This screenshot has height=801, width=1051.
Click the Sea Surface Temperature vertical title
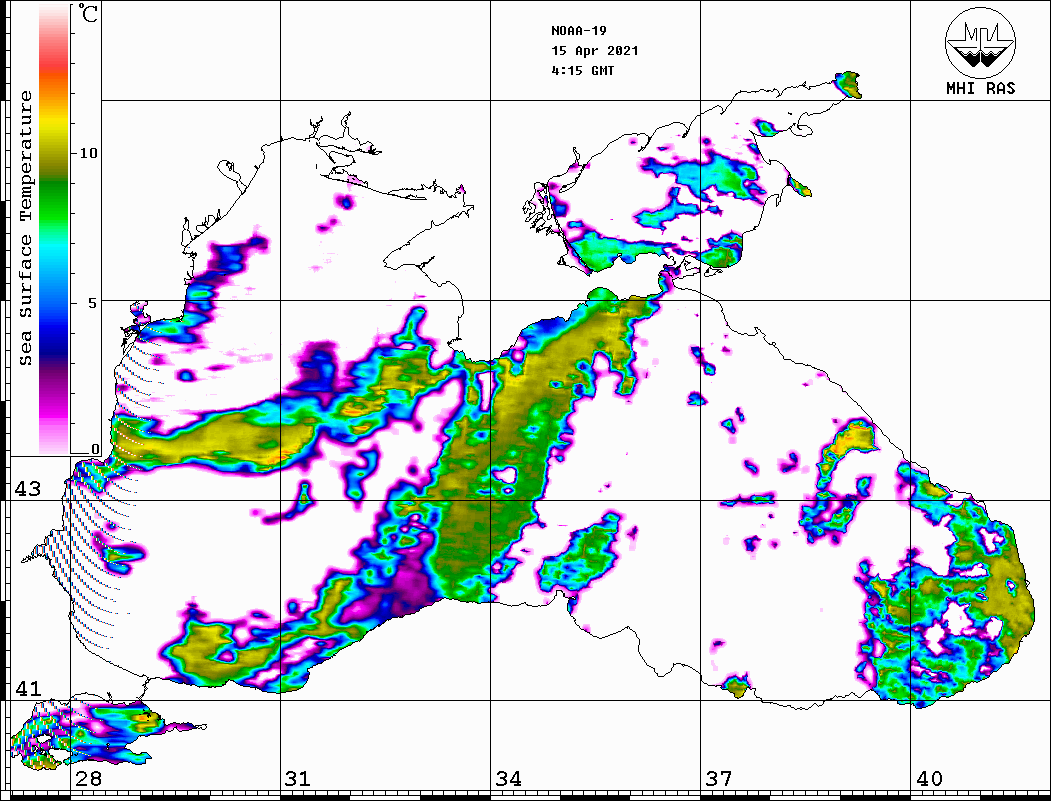pyautogui.click(x=25, y=228)
